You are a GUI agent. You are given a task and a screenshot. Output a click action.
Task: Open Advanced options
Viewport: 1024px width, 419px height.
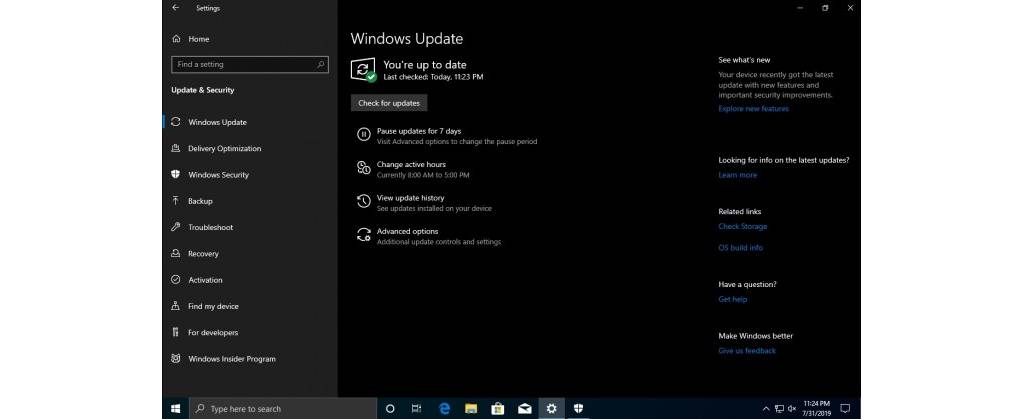tap(408, 232)
